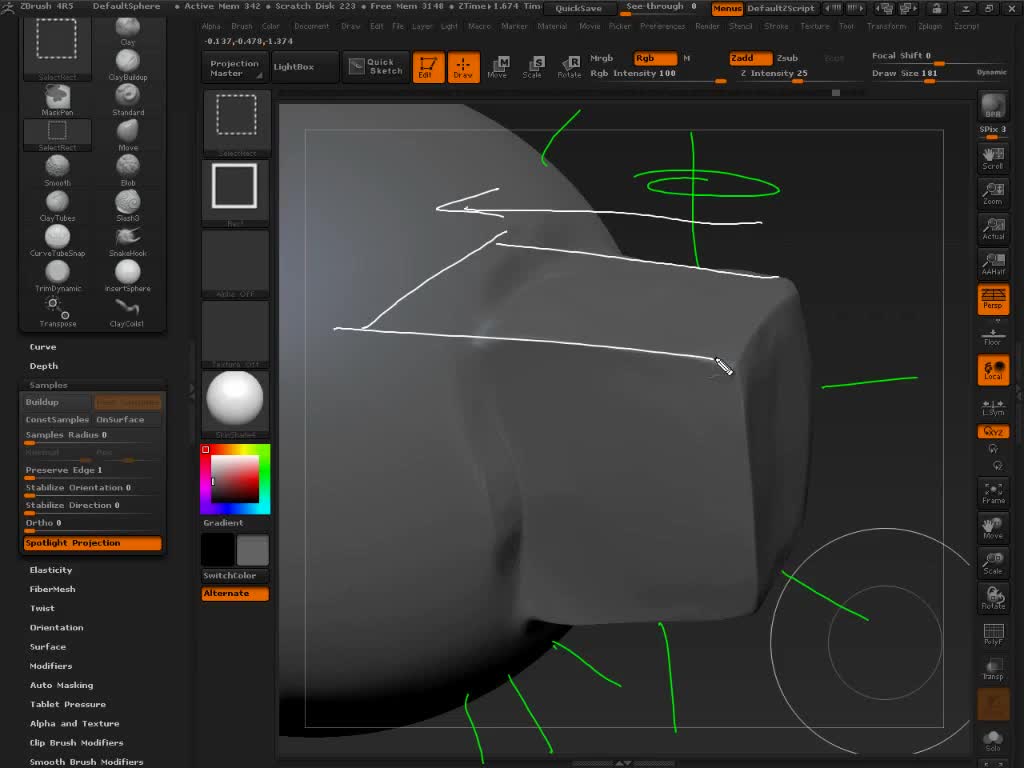Click the top-shelf Scale mode icon
Viewport: 1024px width, 768px height.
click(533, 67)
